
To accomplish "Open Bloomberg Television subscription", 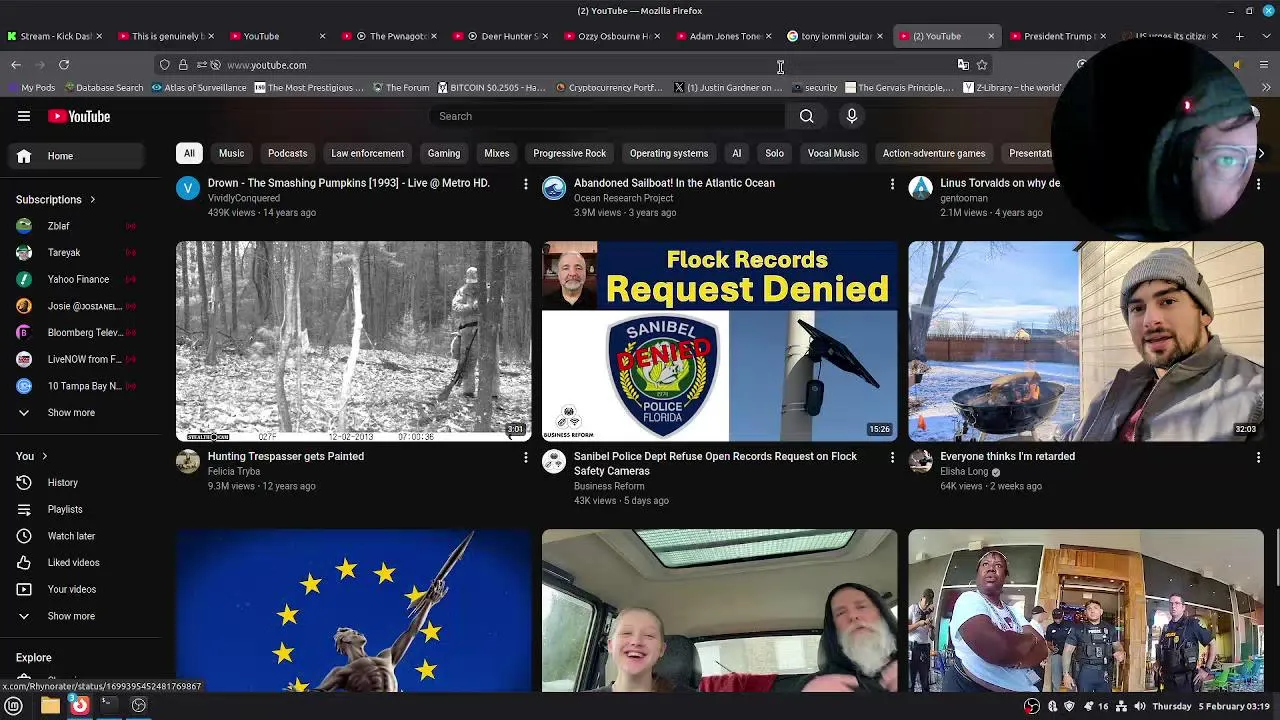I will tap(84, 332).
